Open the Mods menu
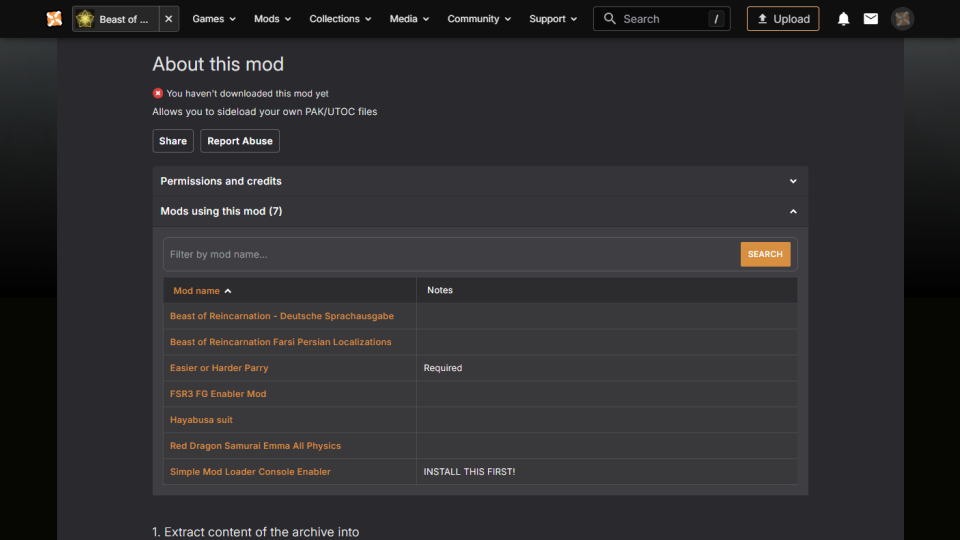960x540 pixels. pos(272,19)
